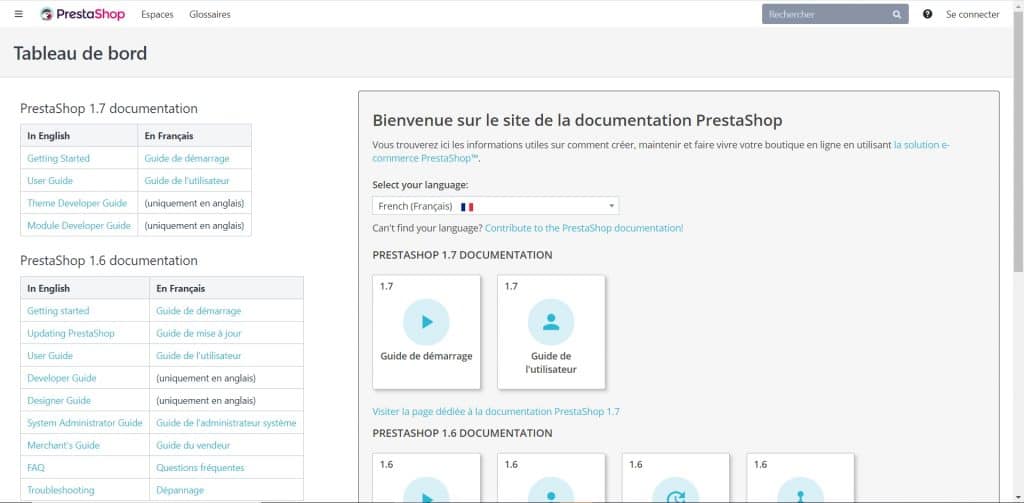Open 1.6 'Guide de l'utilisateur' table link
The height and width of the screenshot is (503, 1024).
click(x=199, y=356)
